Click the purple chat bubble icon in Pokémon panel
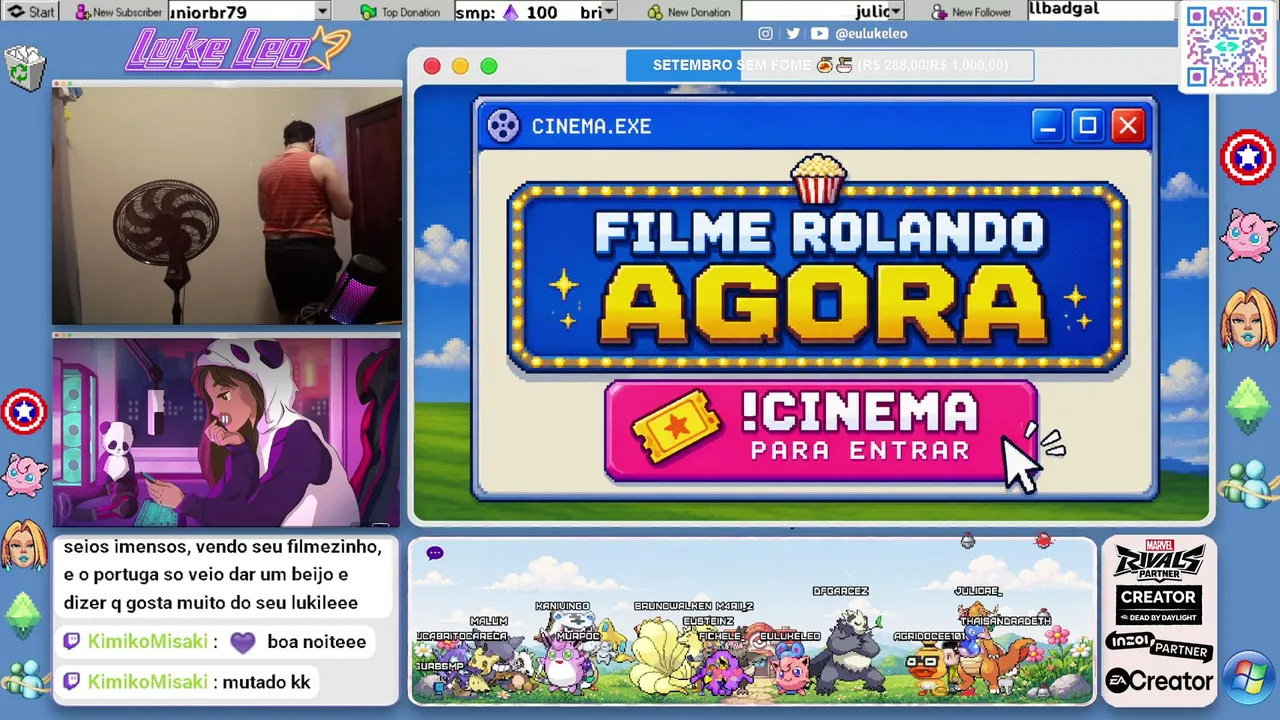Viewport: 1280px width, 720px height. 434,553
